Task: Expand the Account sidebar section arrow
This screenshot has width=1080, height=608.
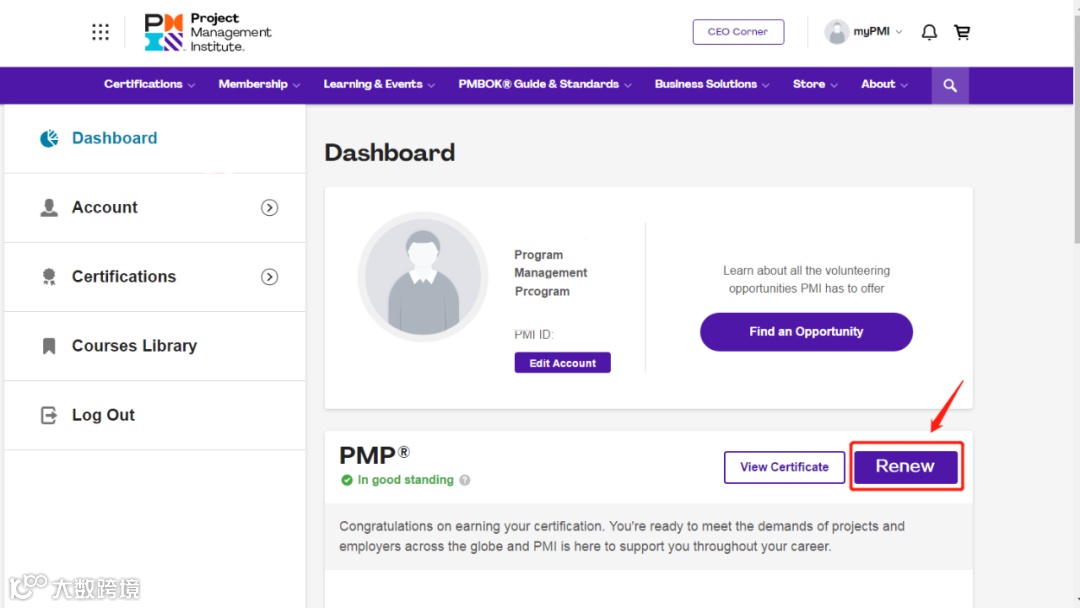Action: click(269, 208)
